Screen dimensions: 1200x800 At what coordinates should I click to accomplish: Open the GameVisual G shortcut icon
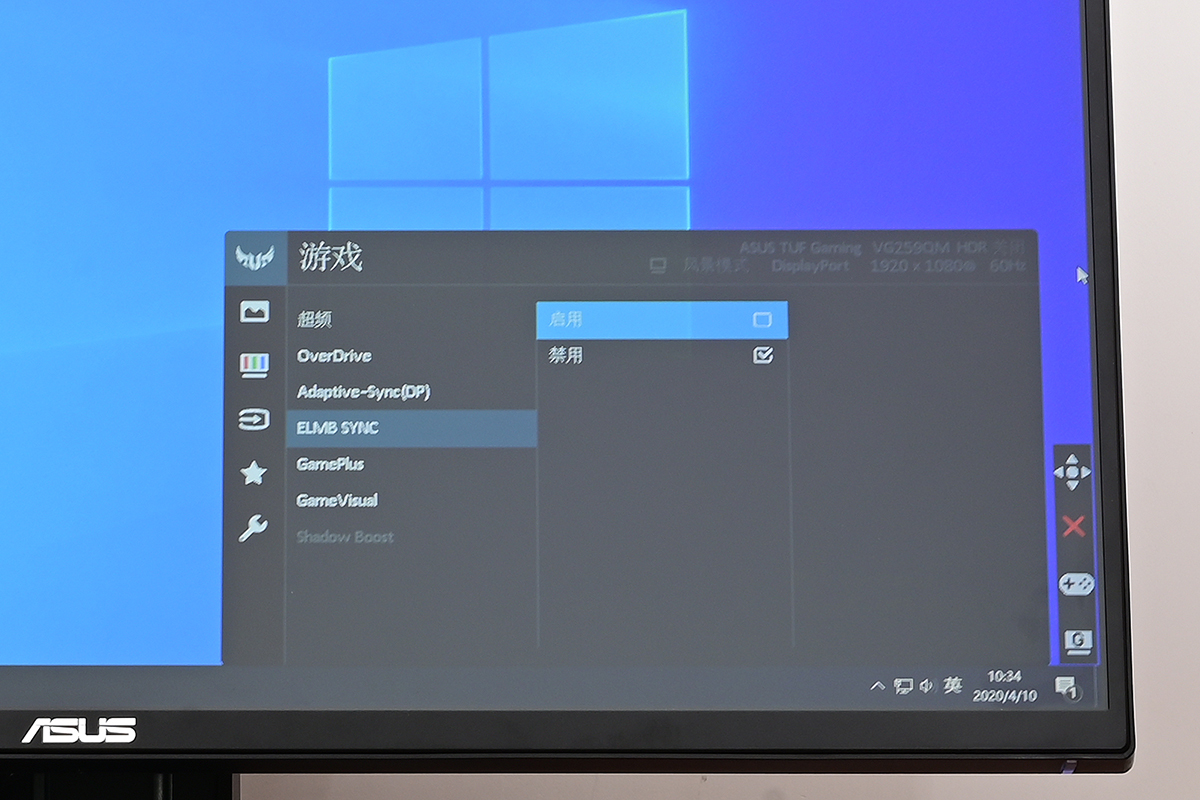pyautogui.click(x=1078, y=641)
